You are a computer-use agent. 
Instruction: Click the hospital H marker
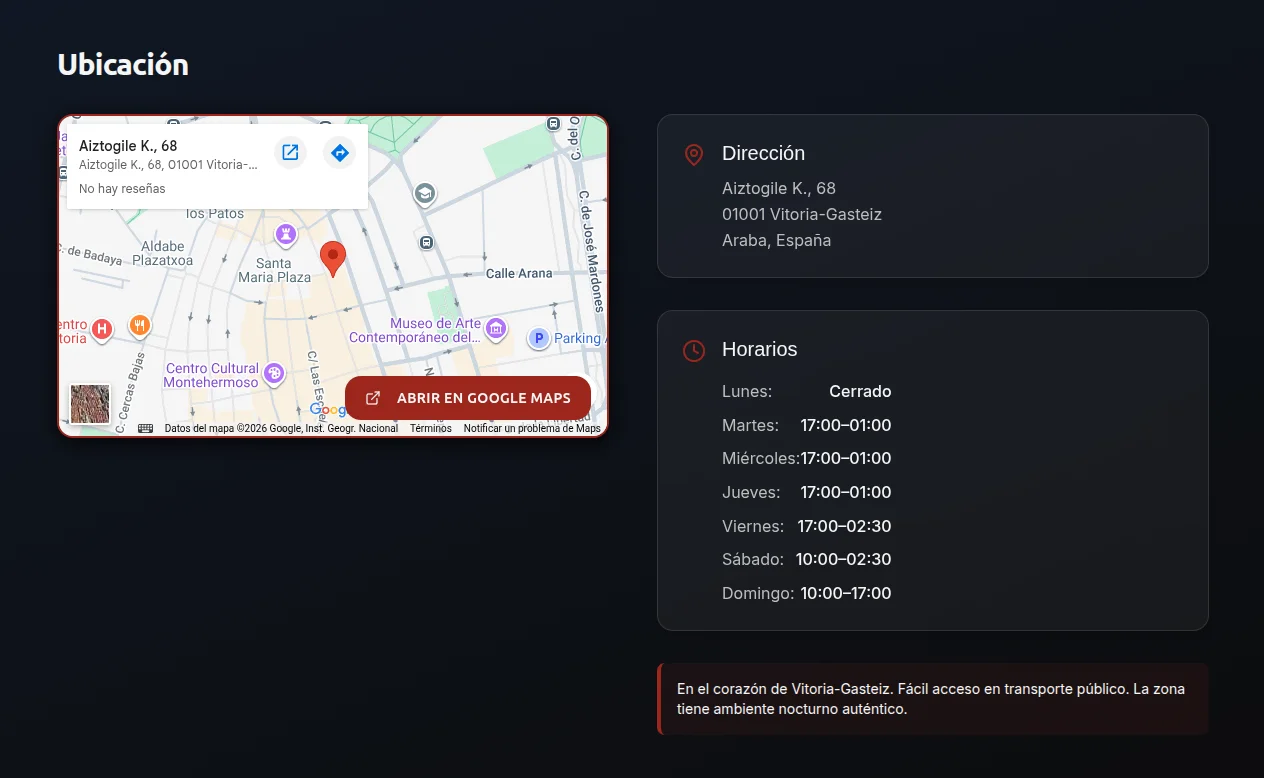click(100, 330)
